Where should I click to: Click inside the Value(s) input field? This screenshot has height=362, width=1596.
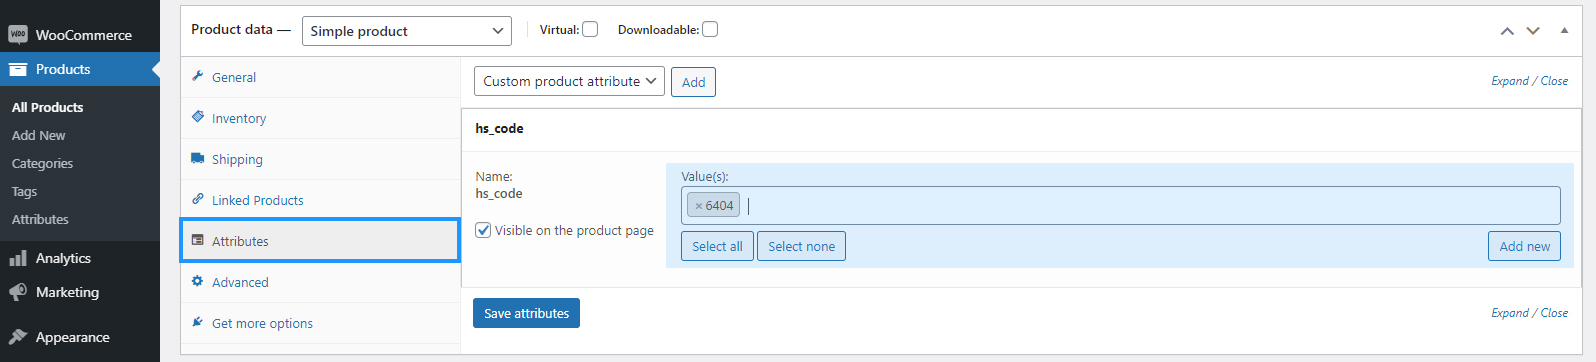(x=1150, y=206)
